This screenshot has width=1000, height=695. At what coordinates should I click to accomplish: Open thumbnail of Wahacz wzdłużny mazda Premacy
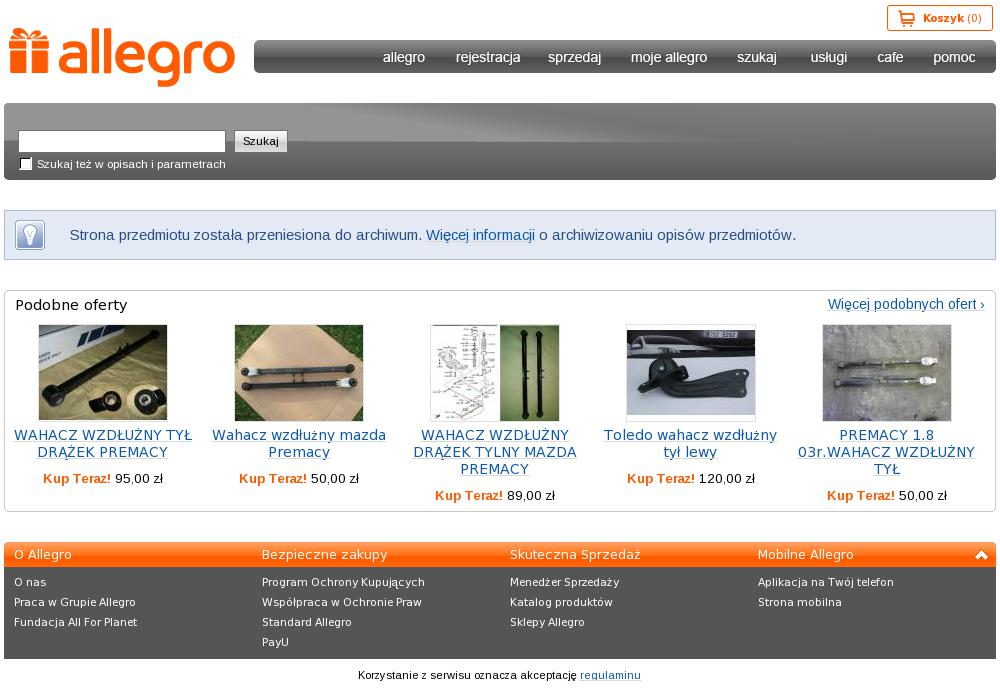[x=299, y=373]
